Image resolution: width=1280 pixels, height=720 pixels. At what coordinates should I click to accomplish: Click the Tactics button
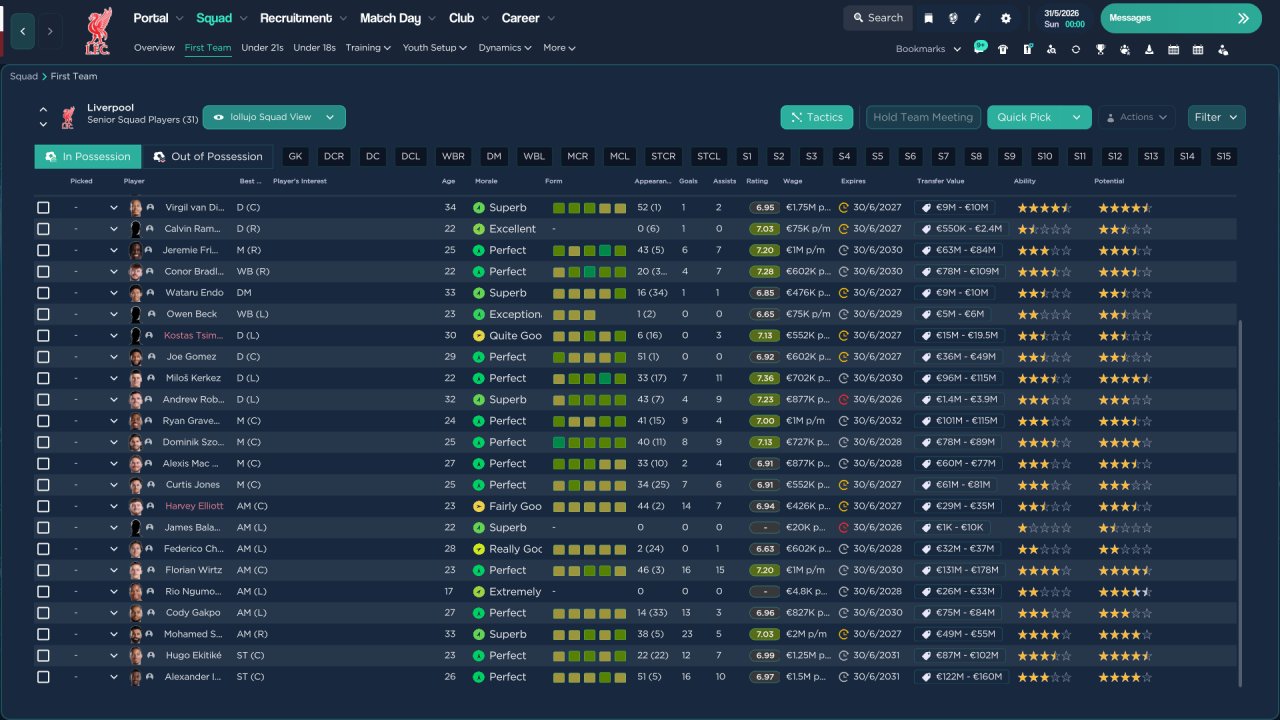click(817, 117)
